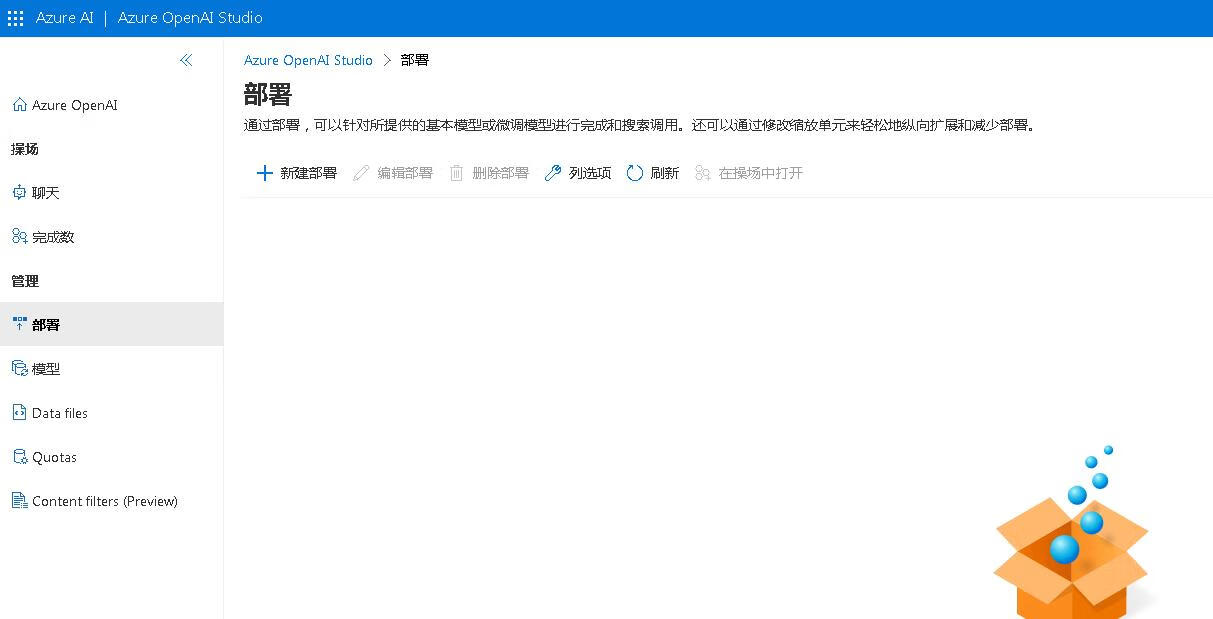Open the 聊天 chat playground
Image resolution: width=1213 pixels, height=619 pixels.
tap(46, 193)
